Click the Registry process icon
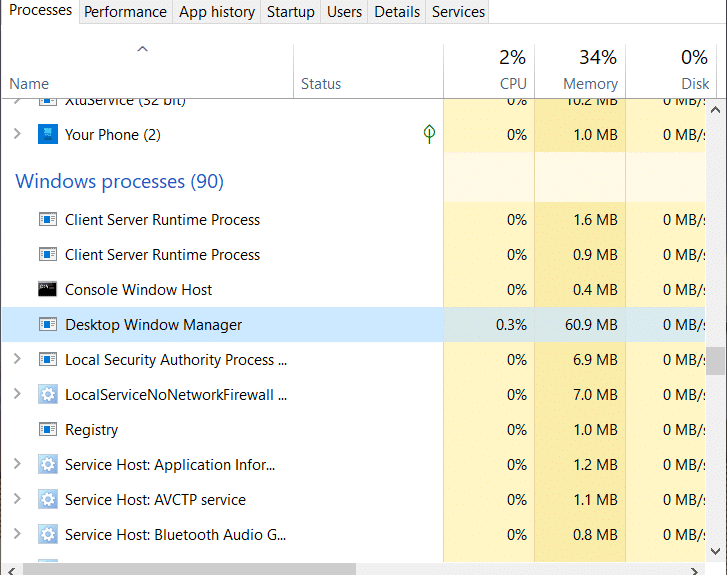Screen dimensions: 727x575 pos(47,430)
